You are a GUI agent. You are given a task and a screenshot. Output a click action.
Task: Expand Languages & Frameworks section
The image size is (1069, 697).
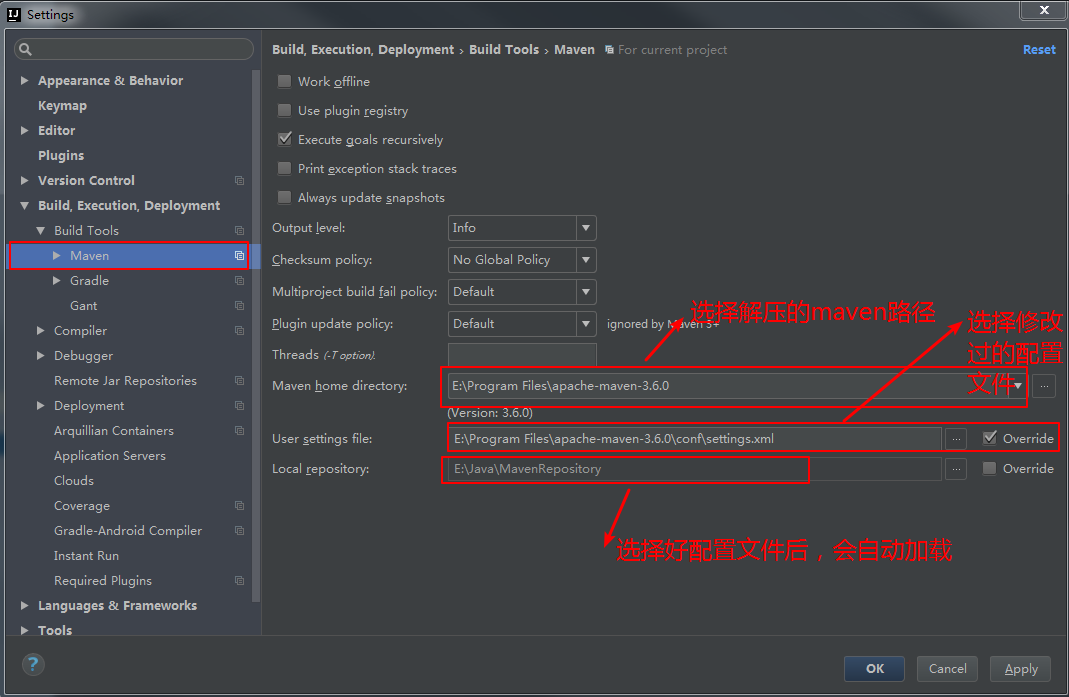coord(25,606)
